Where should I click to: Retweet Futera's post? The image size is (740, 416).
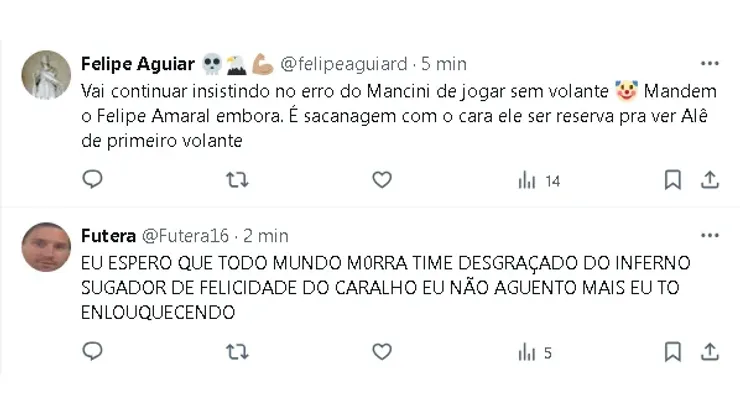click(237, 352)
